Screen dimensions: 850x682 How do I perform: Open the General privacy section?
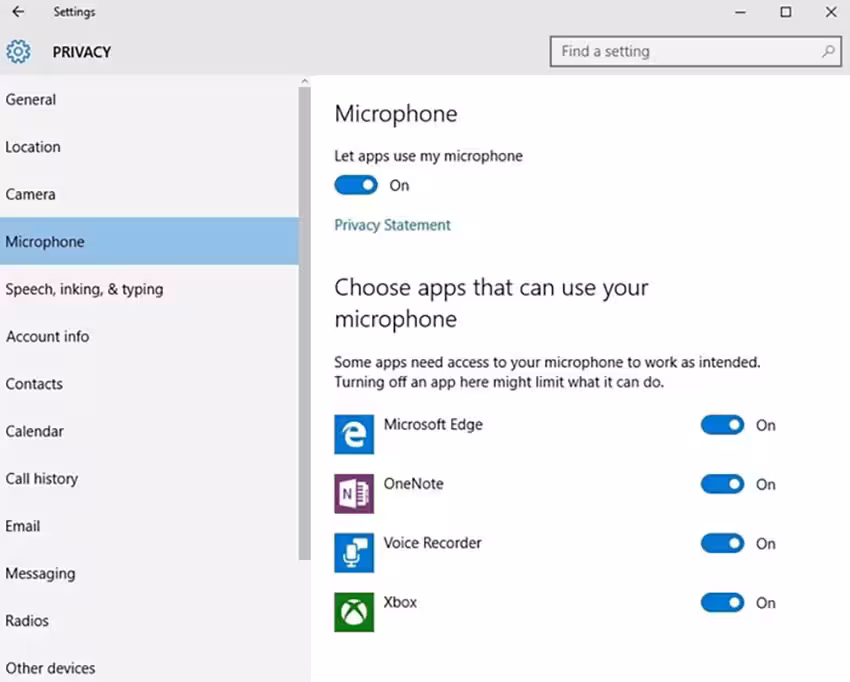tap(149, 100)
